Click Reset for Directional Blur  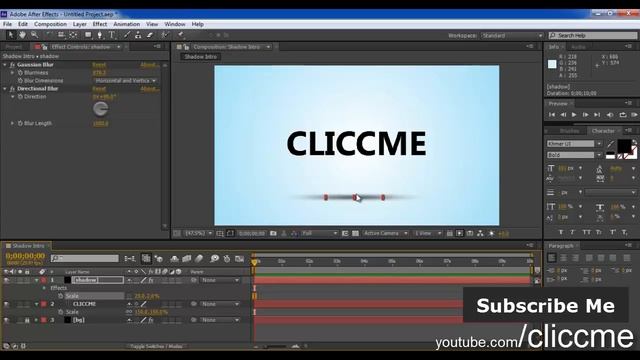click(x=99, y=89)
